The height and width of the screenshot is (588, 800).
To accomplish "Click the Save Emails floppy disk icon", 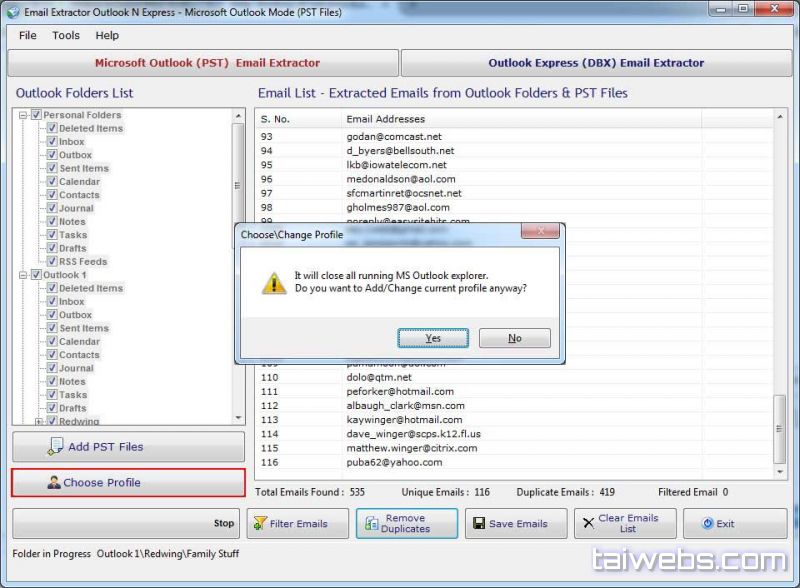I will (x=478, y=523).
